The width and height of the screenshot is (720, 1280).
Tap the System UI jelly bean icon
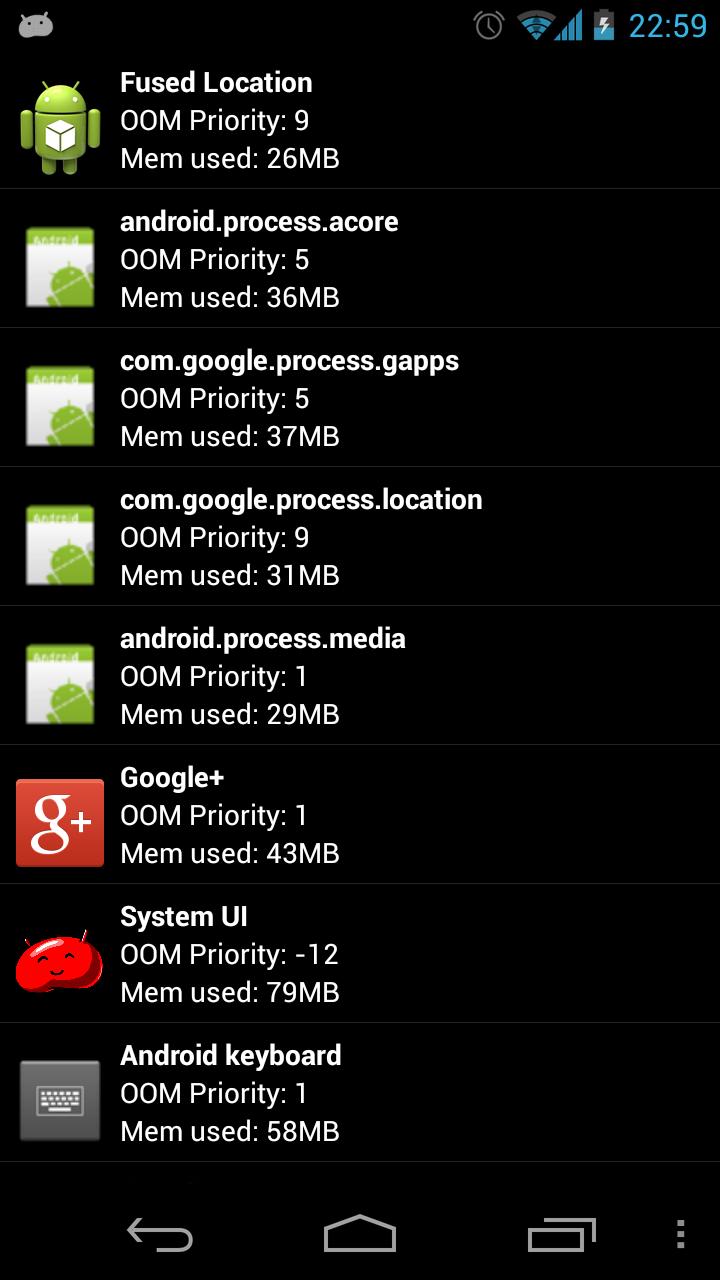click(60, 961)
